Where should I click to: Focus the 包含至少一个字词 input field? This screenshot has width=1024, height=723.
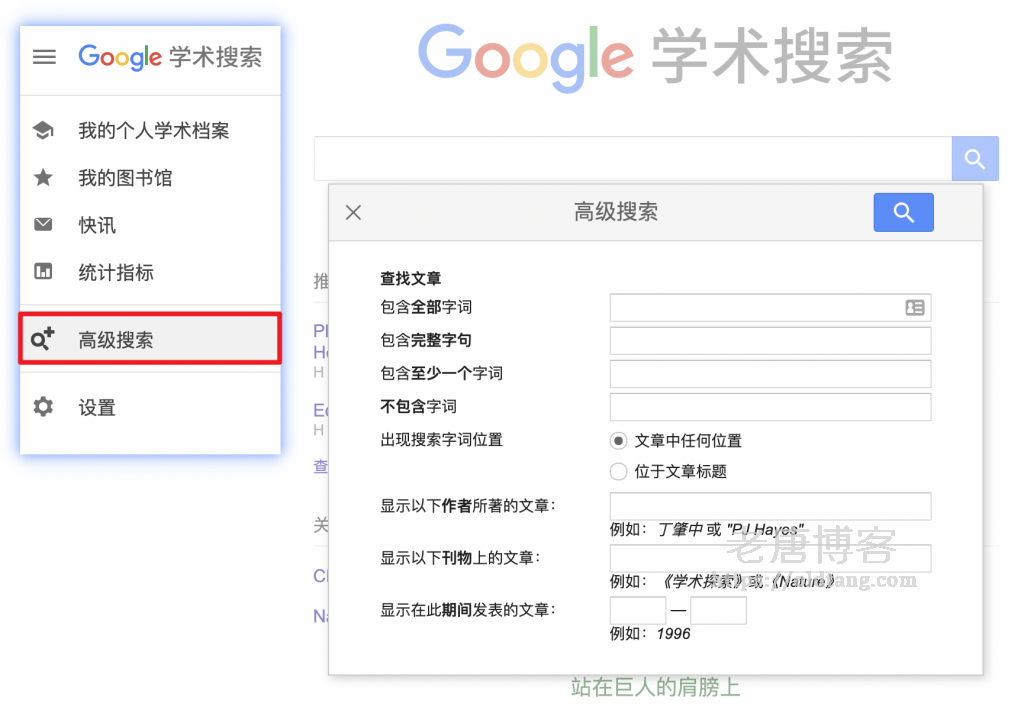(771, 374)
